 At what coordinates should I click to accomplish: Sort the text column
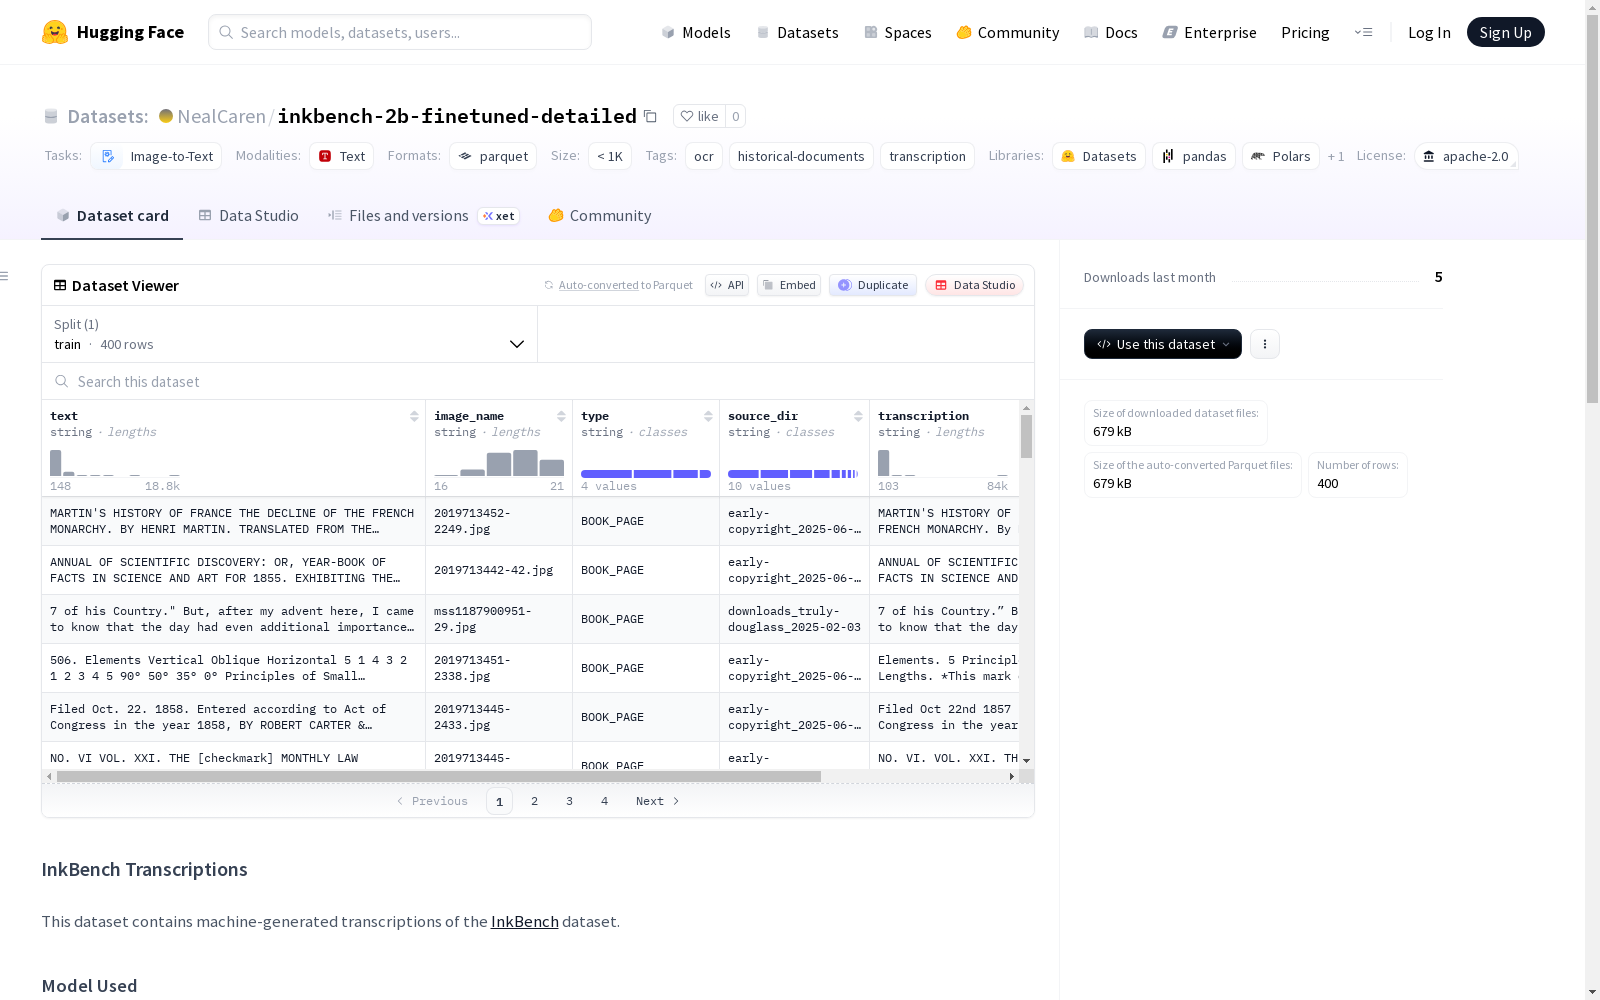tap(414, 416)
